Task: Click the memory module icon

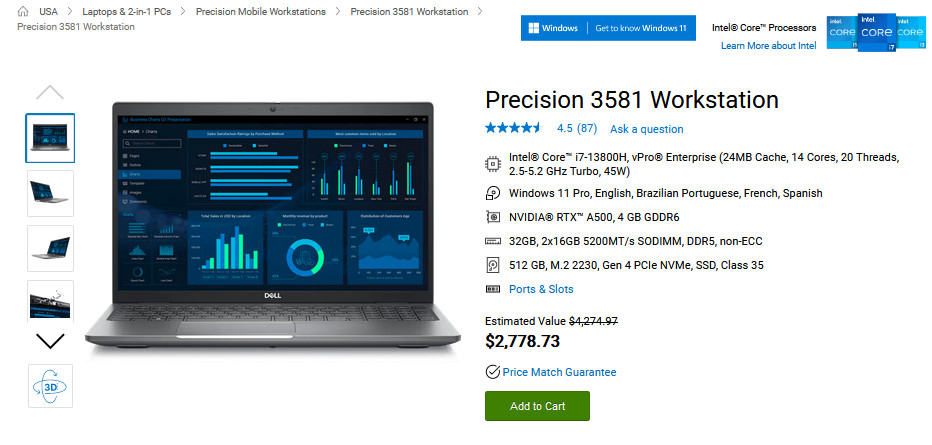Action: [492, 241]
